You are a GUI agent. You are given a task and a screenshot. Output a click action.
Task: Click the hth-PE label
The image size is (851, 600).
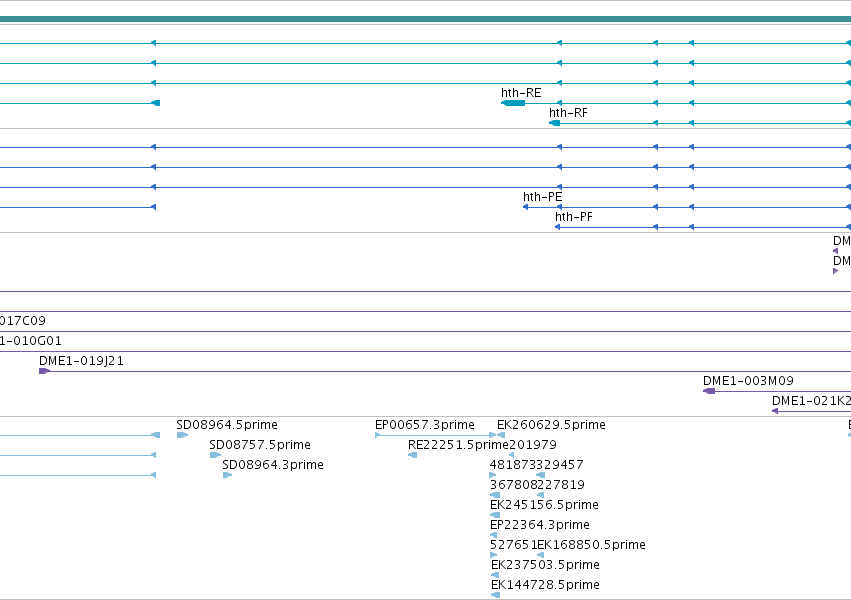click(x=543, y=197)
